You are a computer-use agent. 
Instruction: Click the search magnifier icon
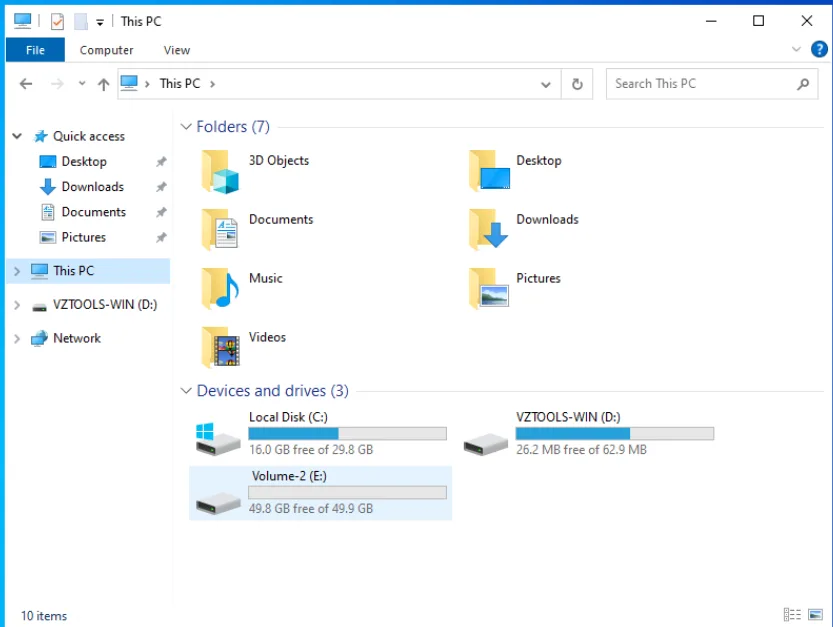803,84
